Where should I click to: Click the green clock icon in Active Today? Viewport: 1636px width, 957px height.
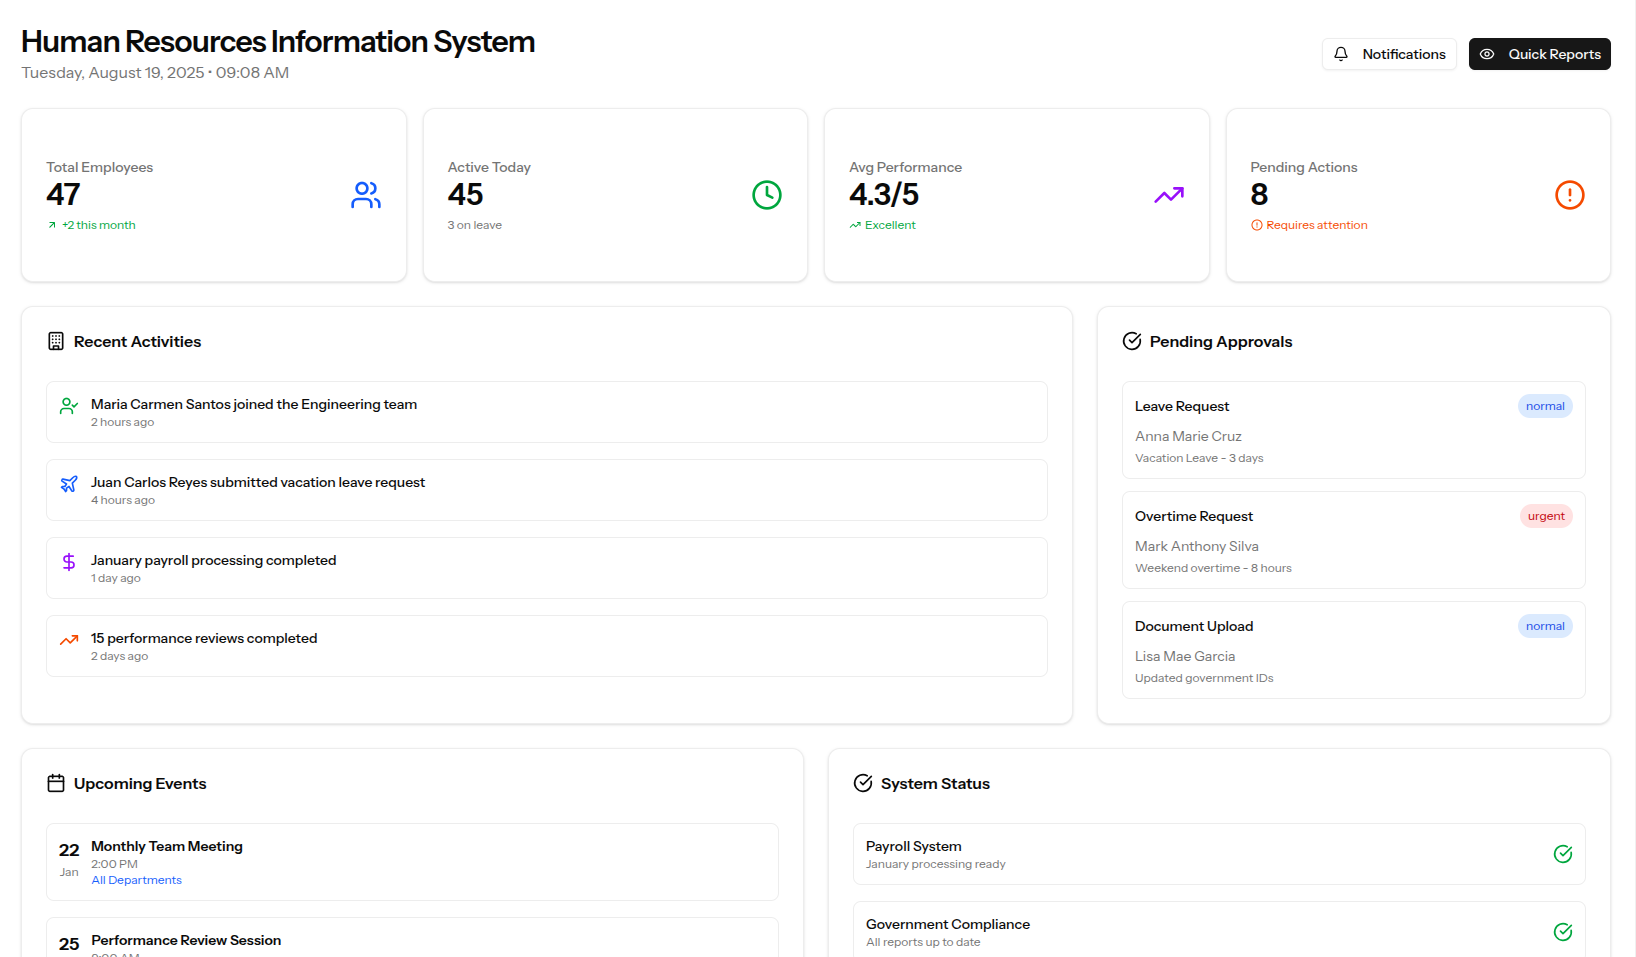[767, 195]
